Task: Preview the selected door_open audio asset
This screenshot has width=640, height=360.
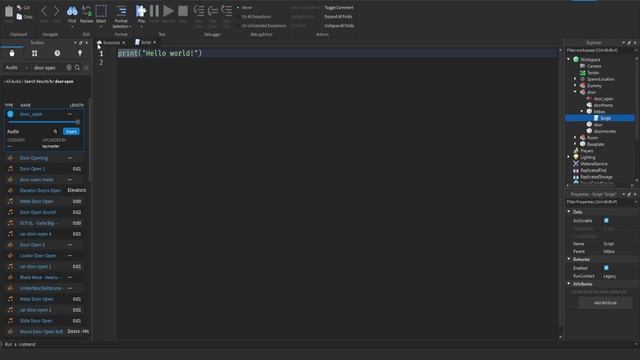Action: tap(55, 131)
